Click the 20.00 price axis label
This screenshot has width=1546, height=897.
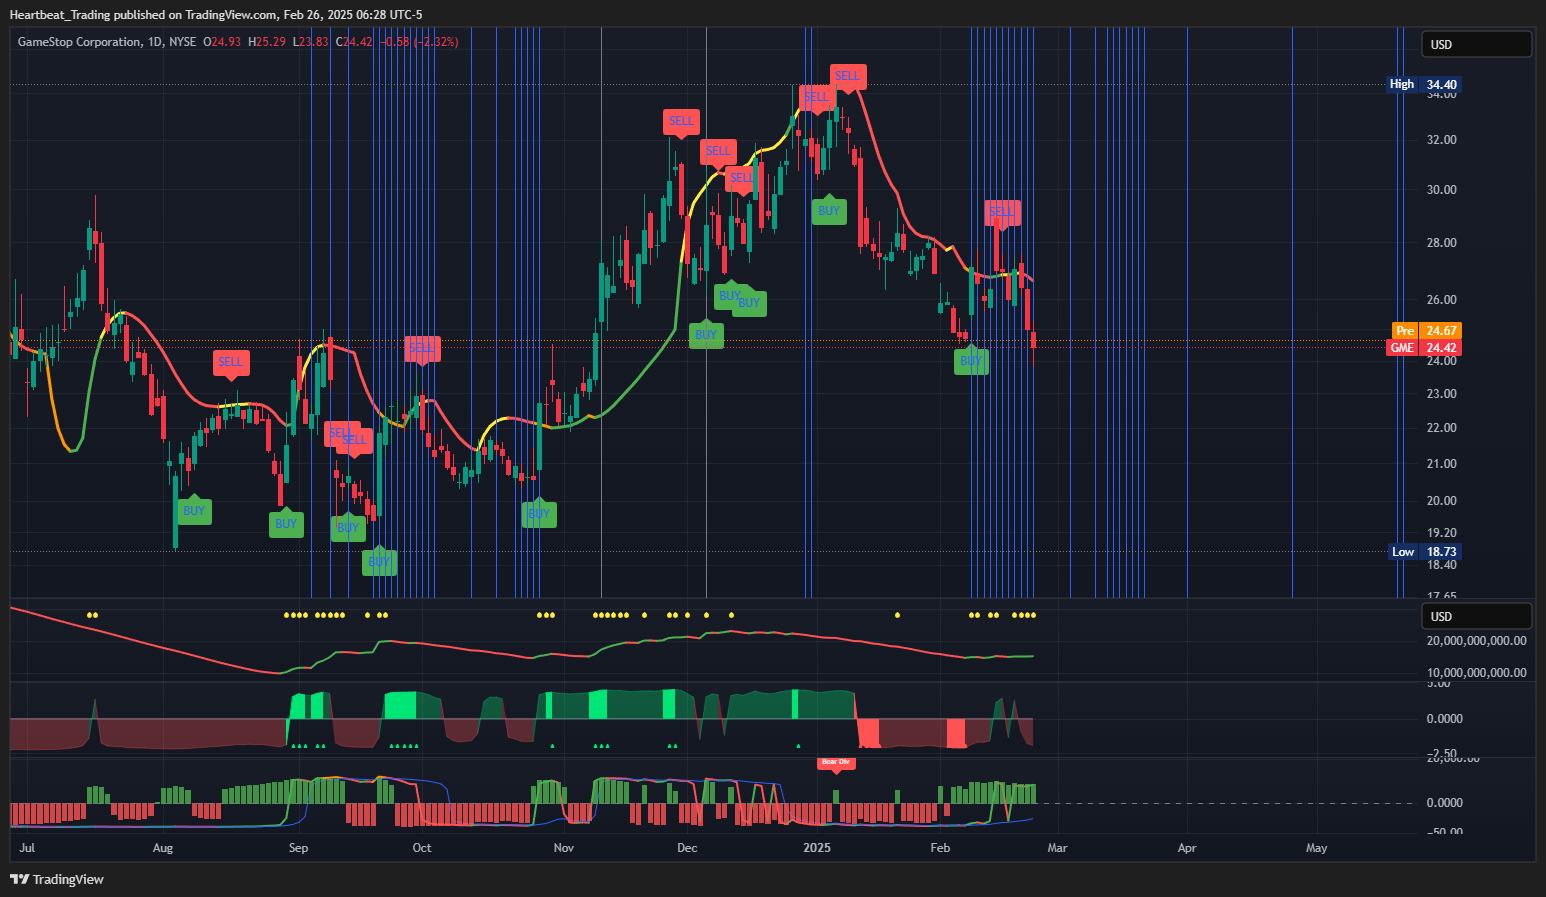pos(1442,501)
